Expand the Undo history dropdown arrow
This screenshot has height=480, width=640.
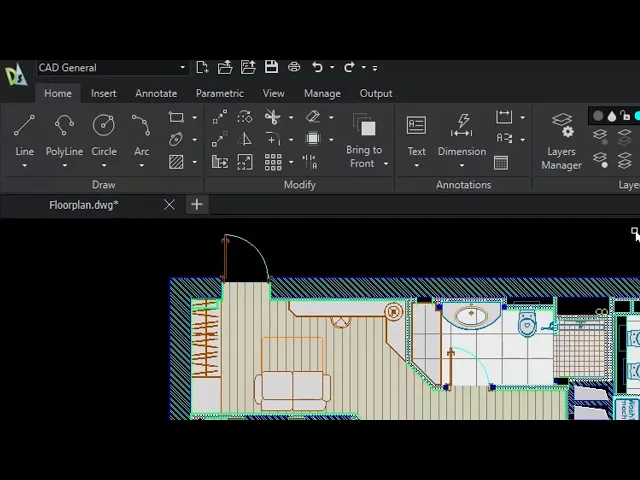point(332,67)
